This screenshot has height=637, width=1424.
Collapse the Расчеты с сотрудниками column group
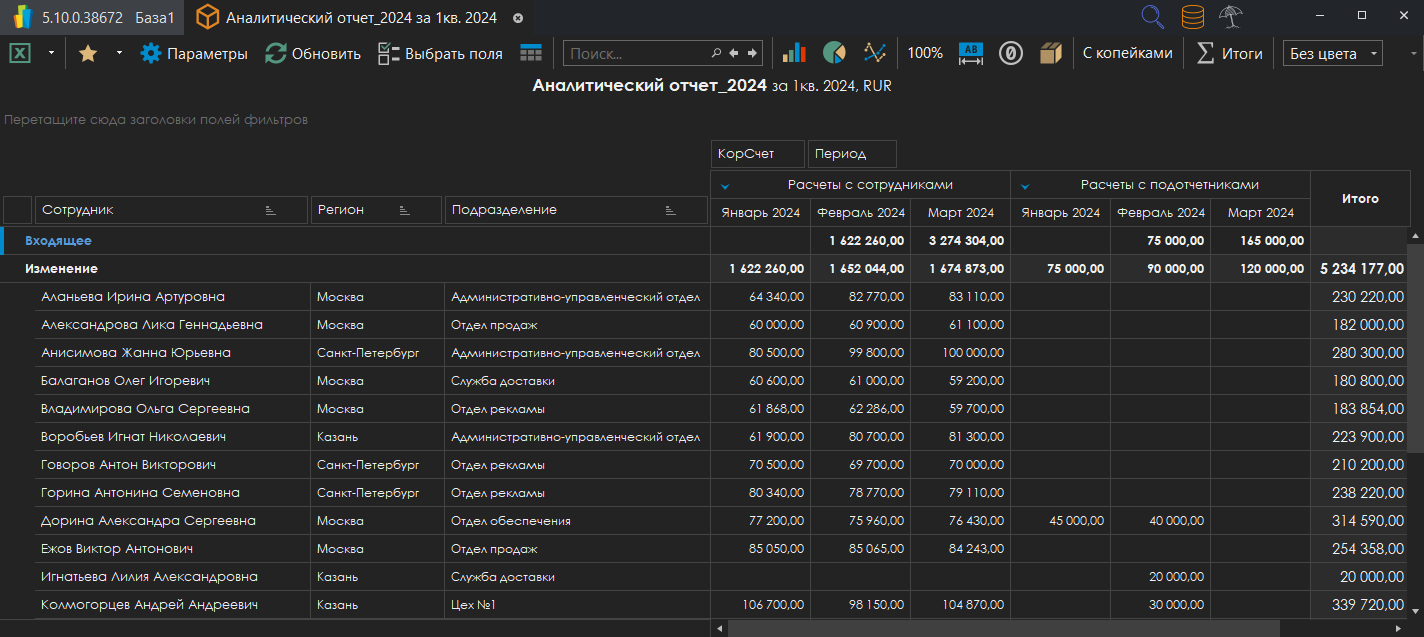pos(726,185)
